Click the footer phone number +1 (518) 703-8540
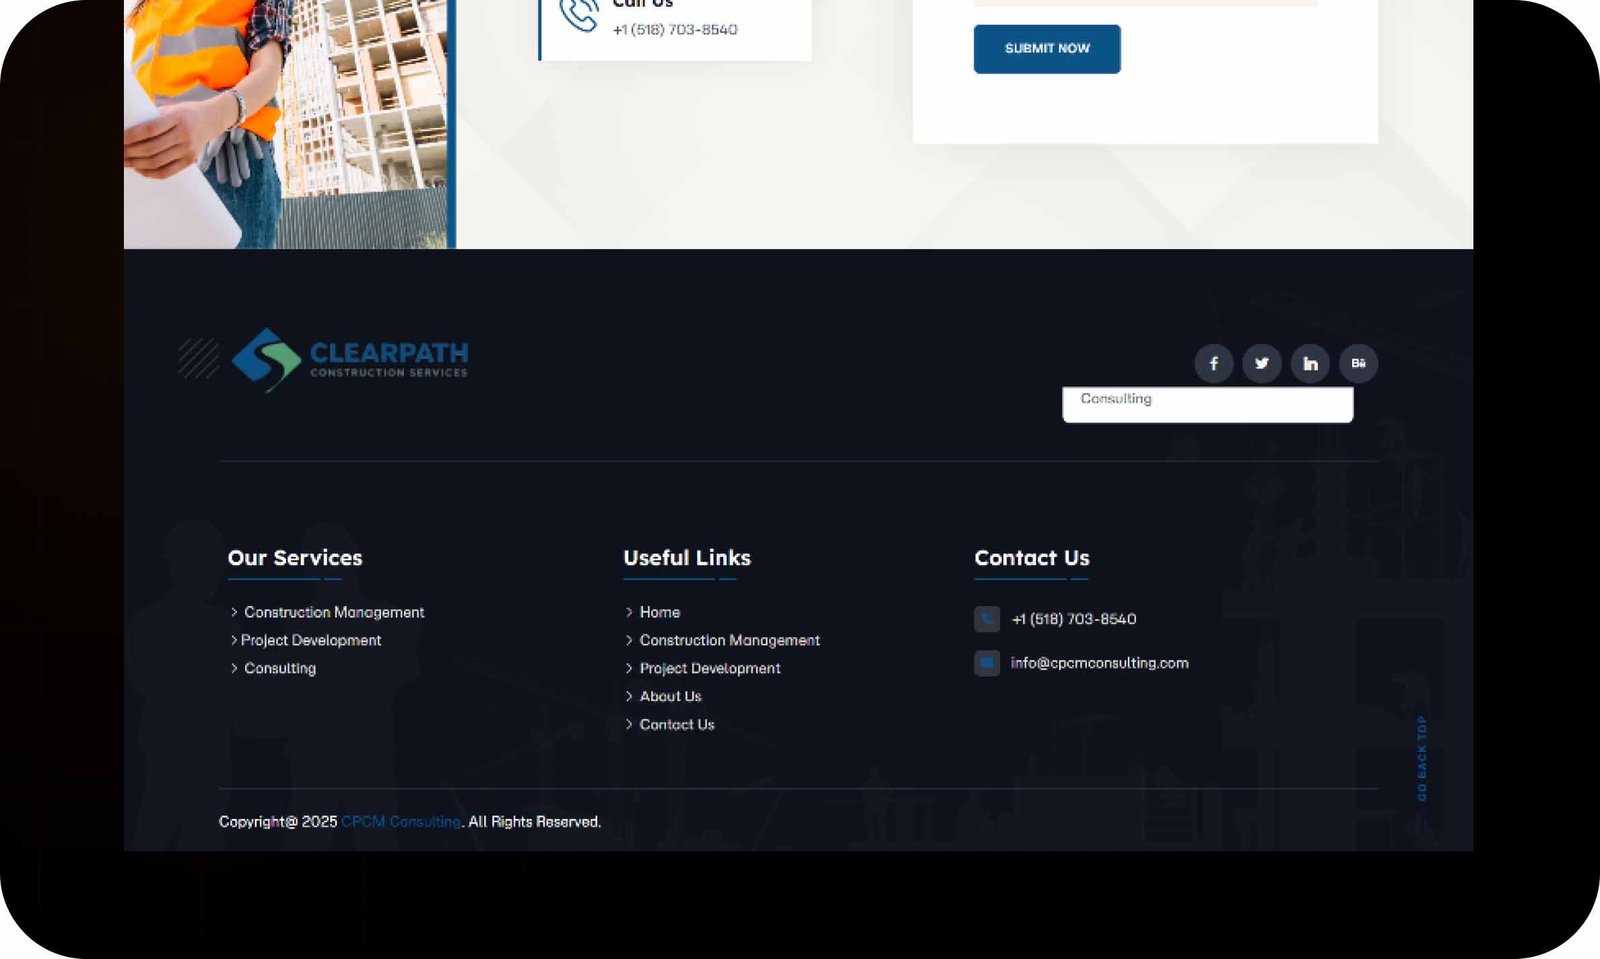This screenshot has height=959, width=1600. pyautogui.click(x=1074, y=619)
